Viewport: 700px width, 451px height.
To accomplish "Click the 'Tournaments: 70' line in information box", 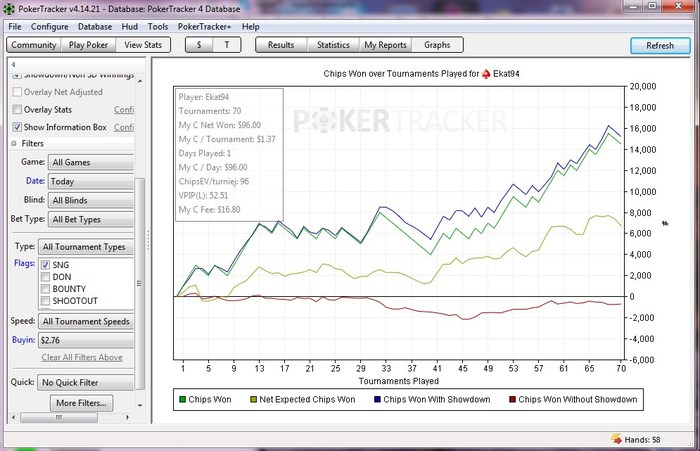I will [x=210, y=111].
